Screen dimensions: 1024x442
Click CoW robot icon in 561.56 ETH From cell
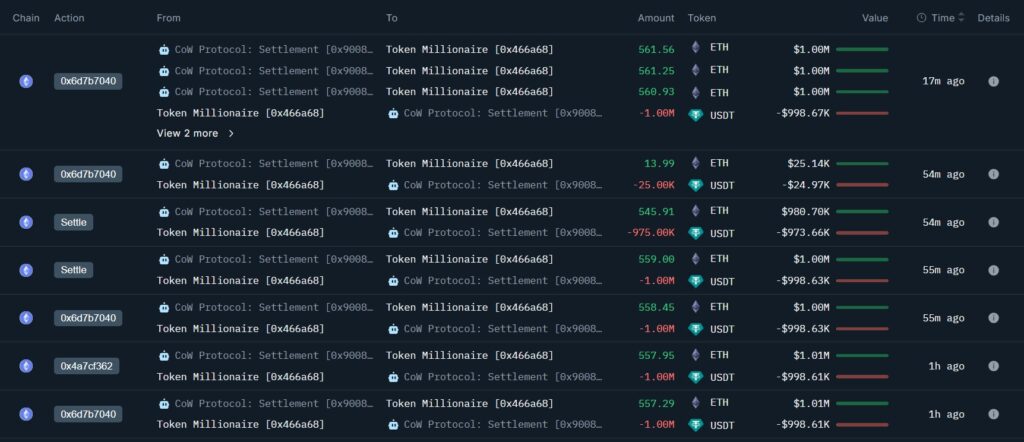(163, 49)
